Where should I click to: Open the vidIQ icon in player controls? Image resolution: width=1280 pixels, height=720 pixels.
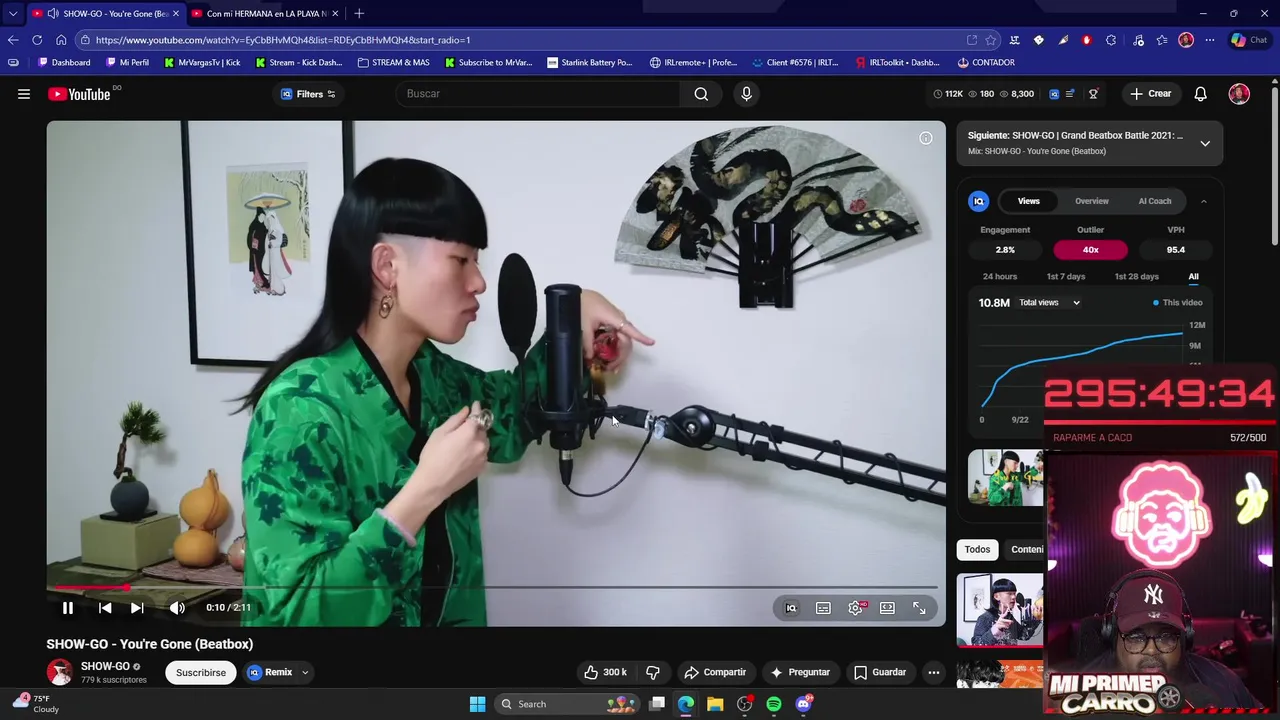(x=791, y=608)
